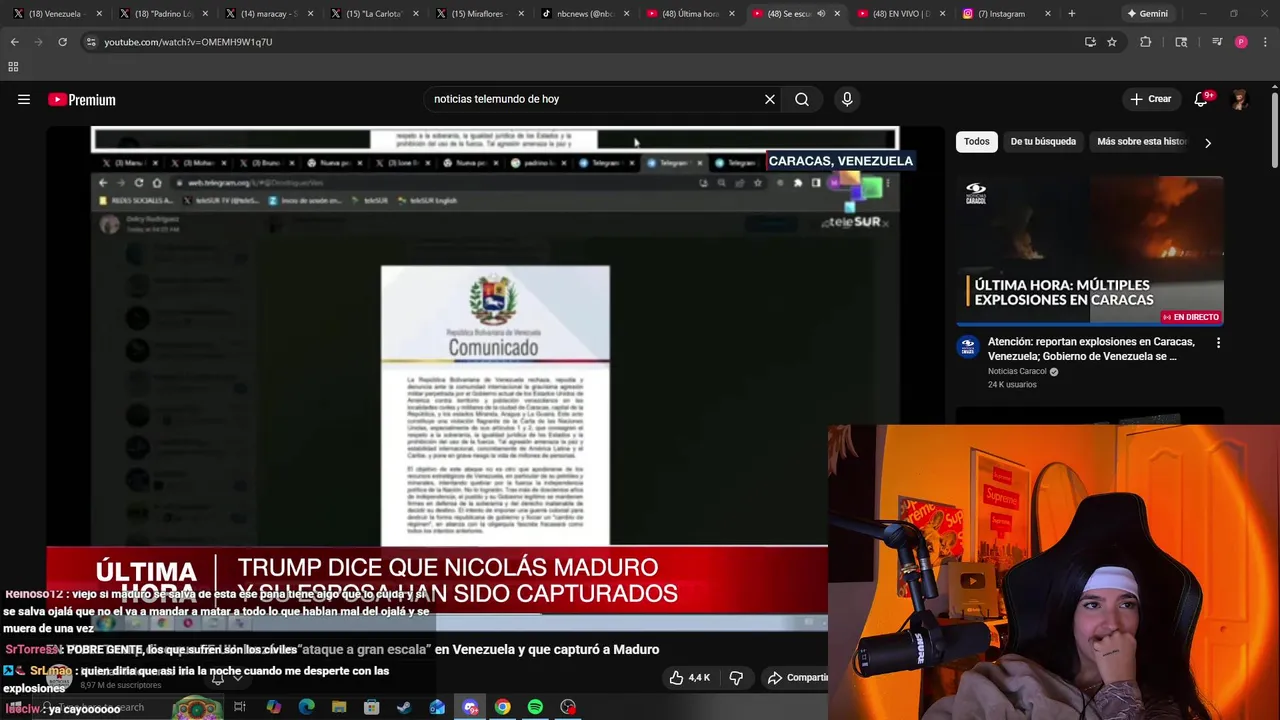1280x720 pixels.
Task: Open OBS recording app in taskbar
Action: [568, 707]
